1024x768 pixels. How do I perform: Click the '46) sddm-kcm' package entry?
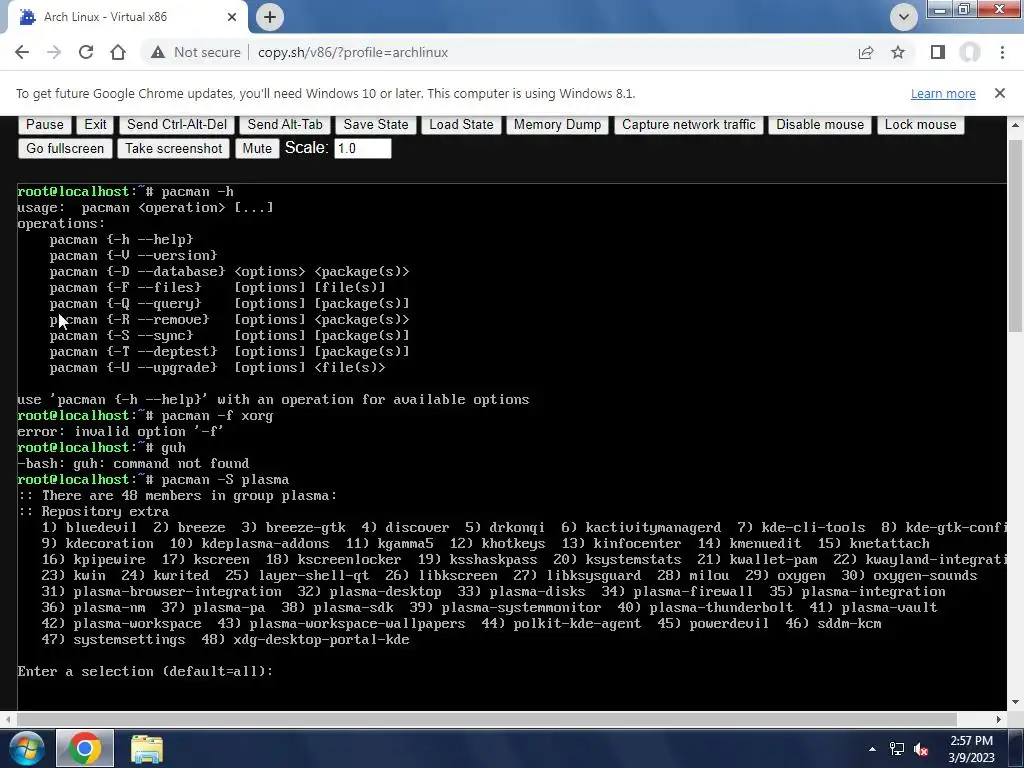coord(833,624)
